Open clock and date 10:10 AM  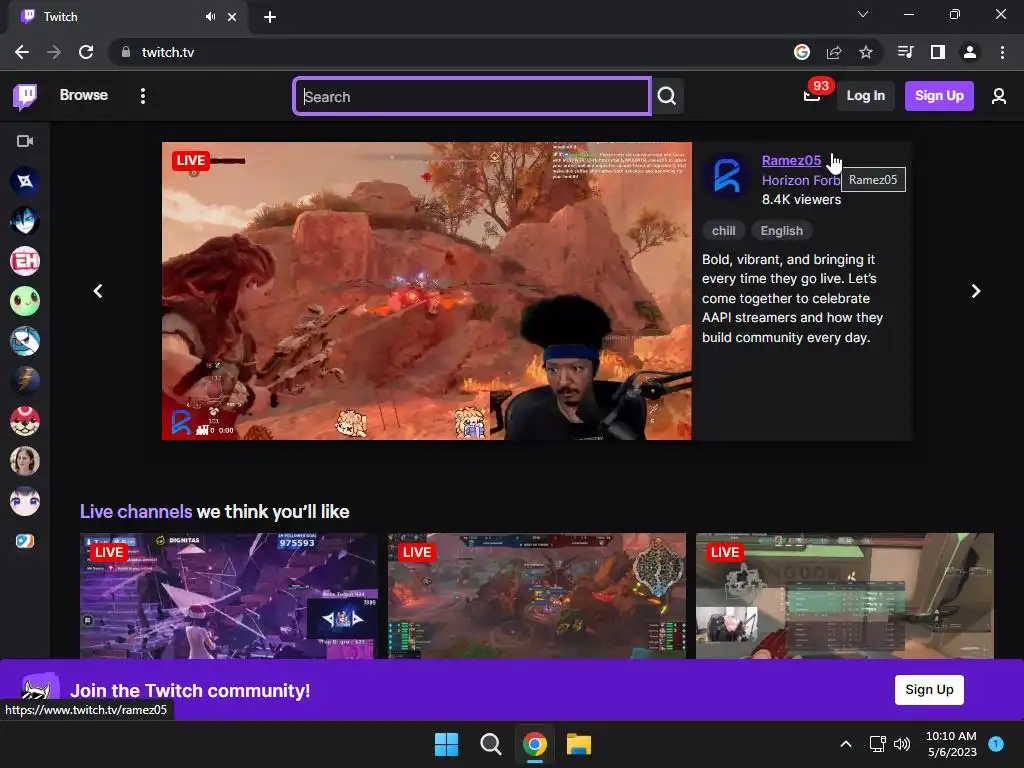pos(951,744)
